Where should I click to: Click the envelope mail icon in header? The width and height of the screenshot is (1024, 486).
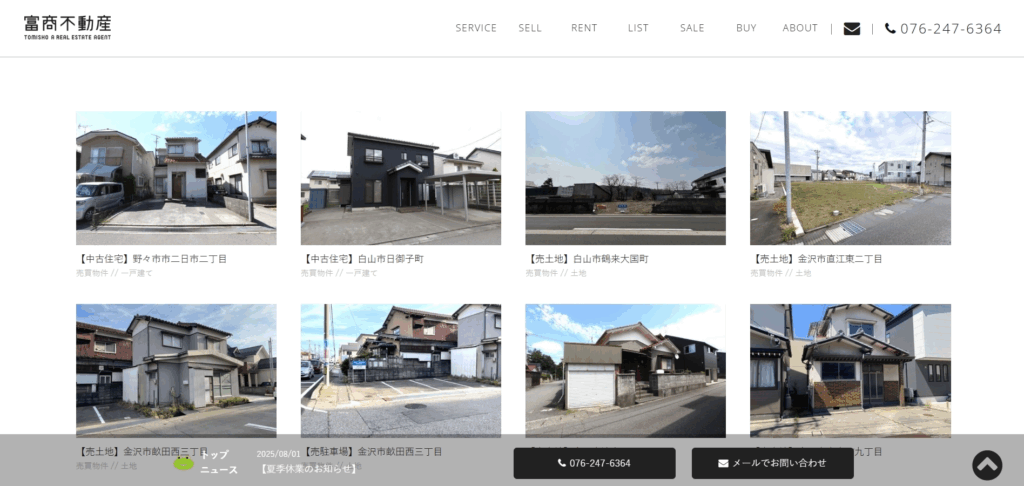tap(851, 29)
